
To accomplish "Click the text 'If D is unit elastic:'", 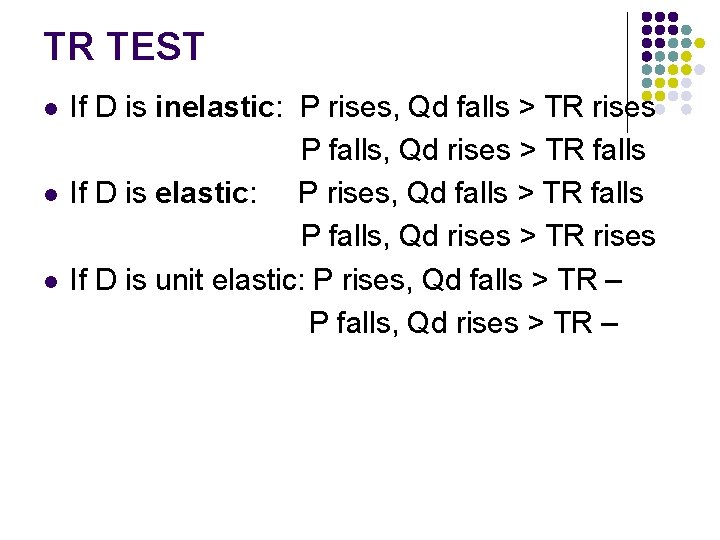I will tap(187, 280).
